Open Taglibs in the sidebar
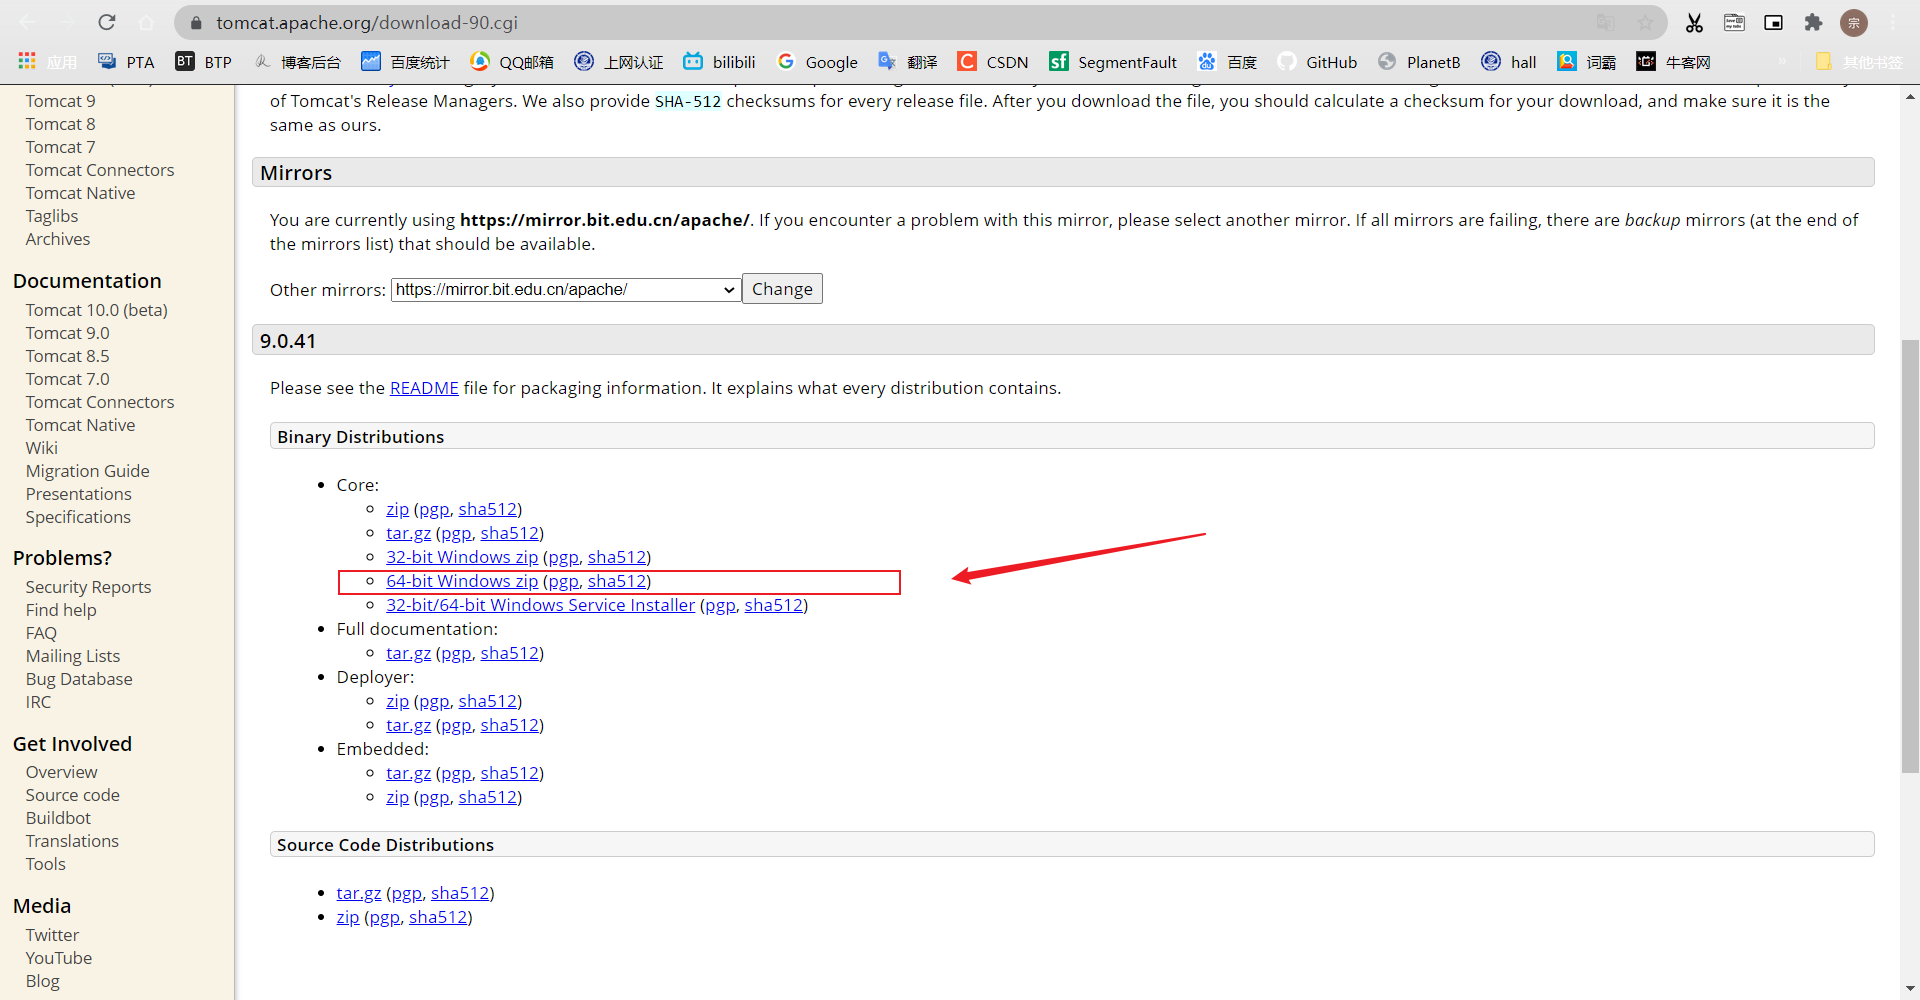The image size is (1920, 1000). click(52, 216)
